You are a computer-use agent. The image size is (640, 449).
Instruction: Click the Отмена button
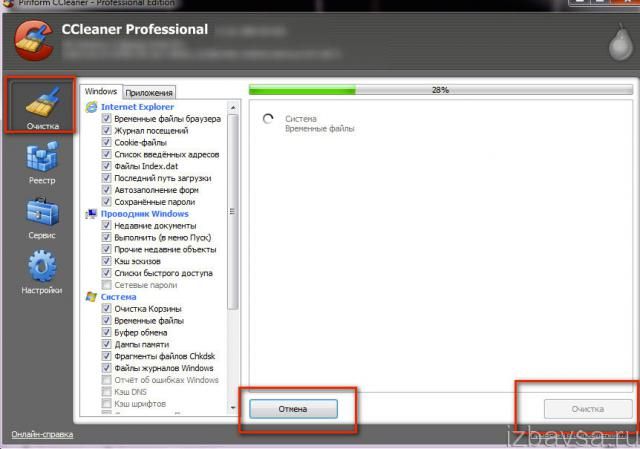(x=293, y=409)
